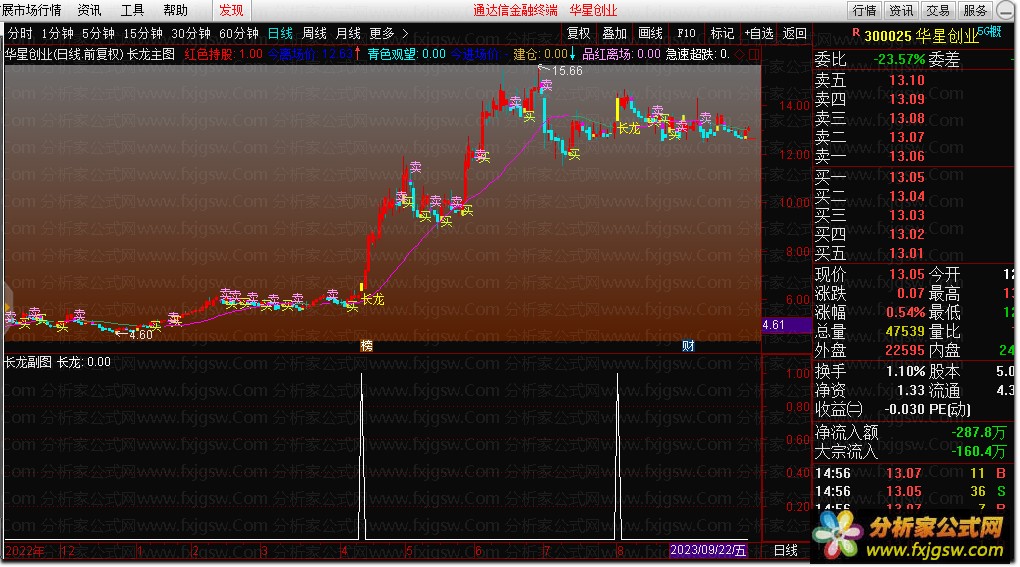
Task: Click stock title 300025 华星创业
Action: tap(921, 36)
